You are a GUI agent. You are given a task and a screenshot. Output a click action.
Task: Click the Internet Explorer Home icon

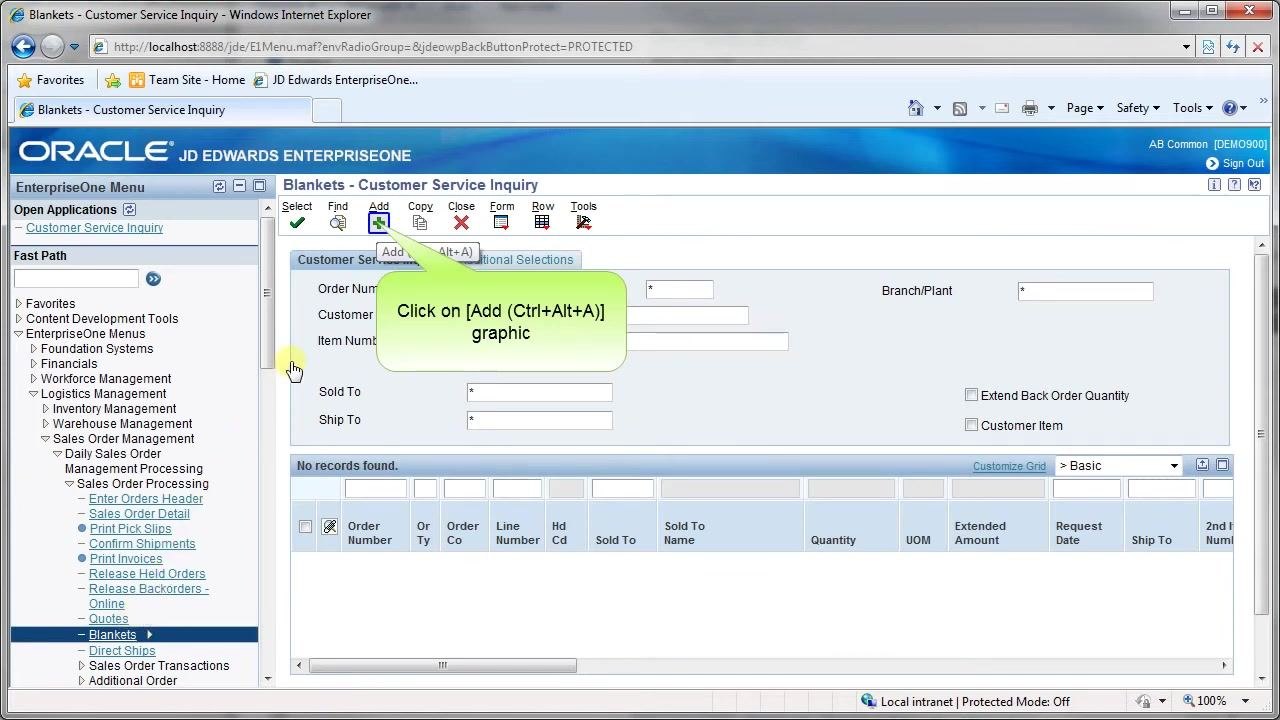tap(915, 108)
